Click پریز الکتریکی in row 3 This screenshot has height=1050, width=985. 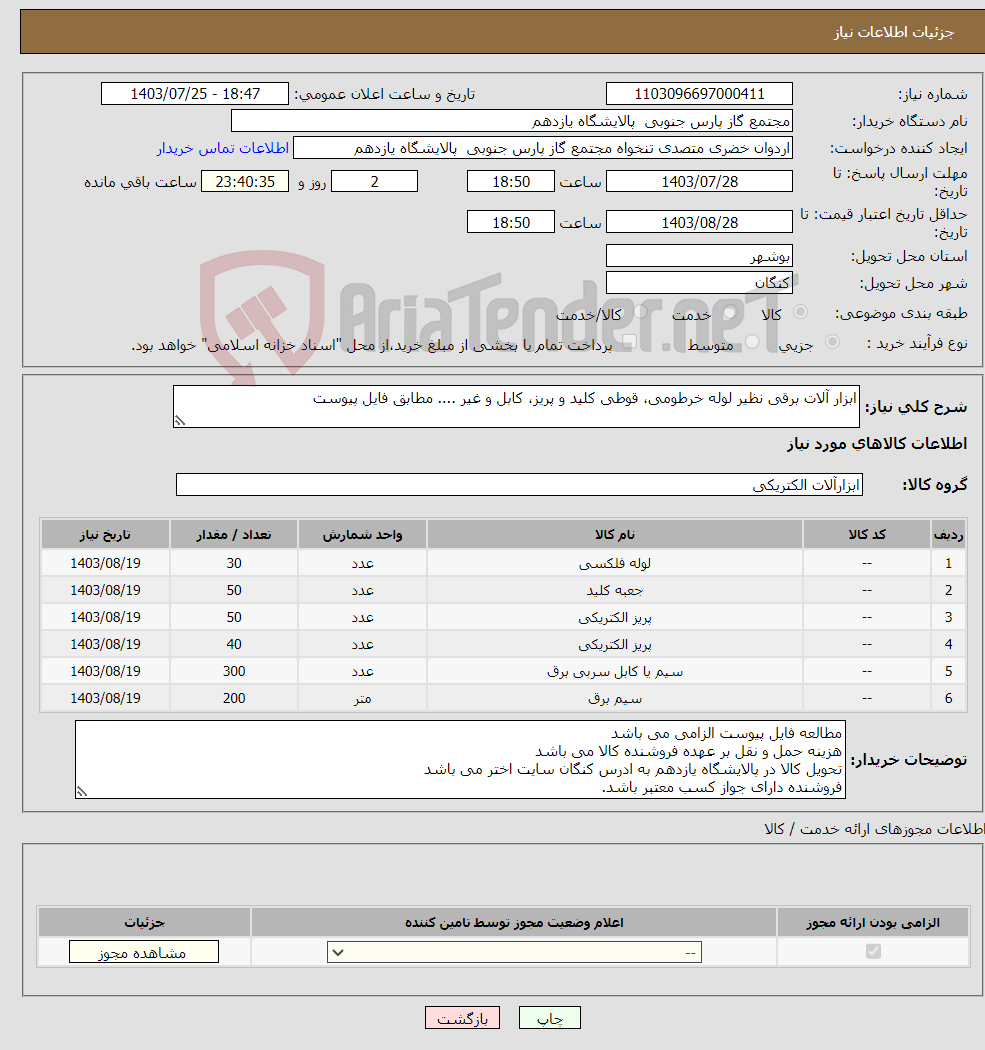click(615, 617)
